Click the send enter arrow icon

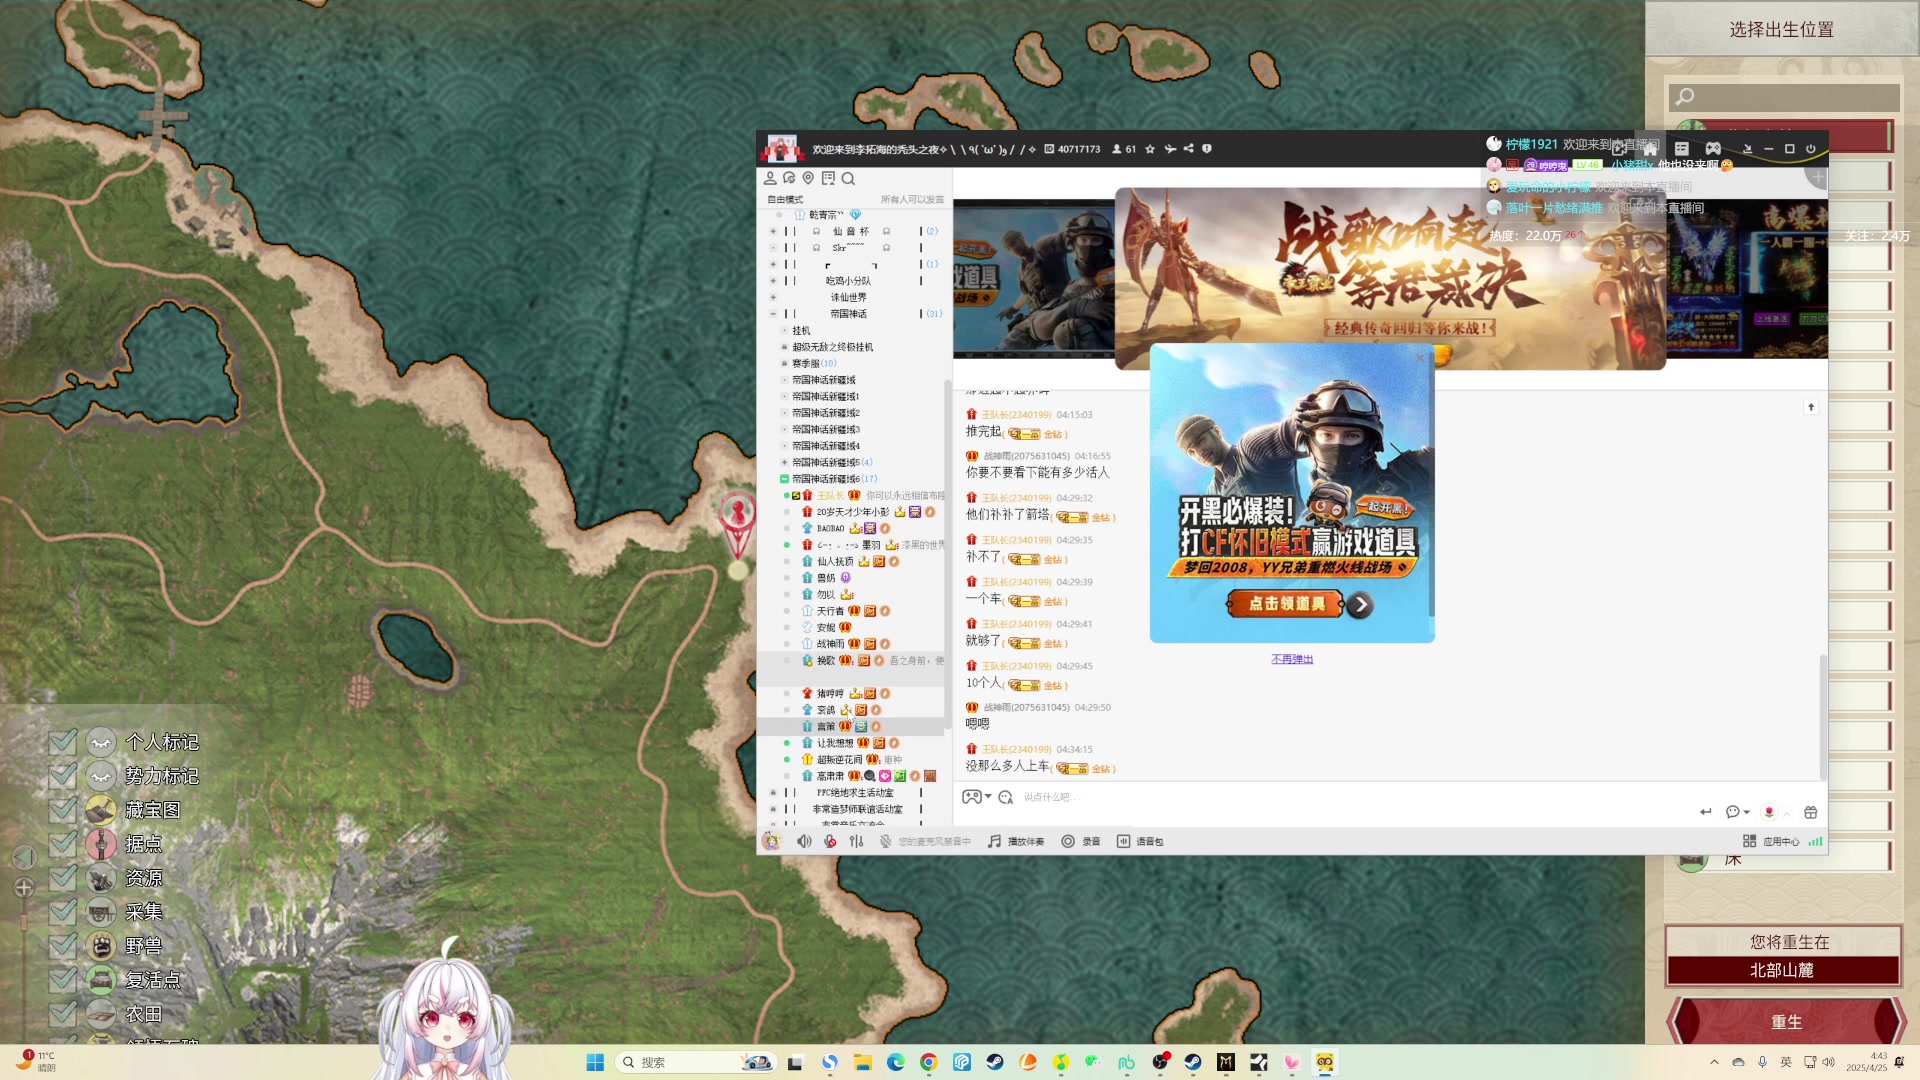[1706, 812]
